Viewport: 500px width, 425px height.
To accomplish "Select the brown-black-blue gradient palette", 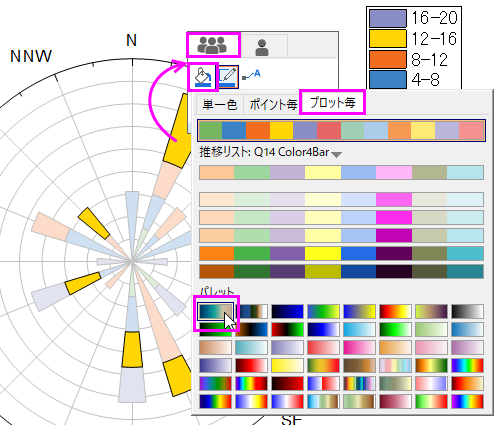I will tap(251, 329).
